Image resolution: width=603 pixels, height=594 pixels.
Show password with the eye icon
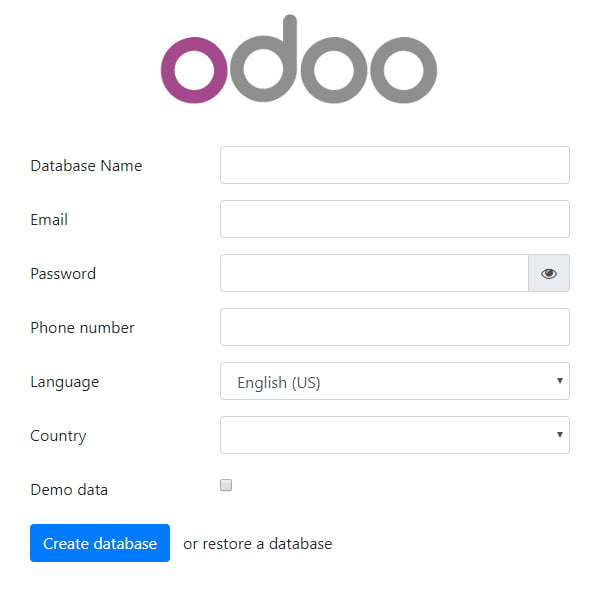click(549, 273)
